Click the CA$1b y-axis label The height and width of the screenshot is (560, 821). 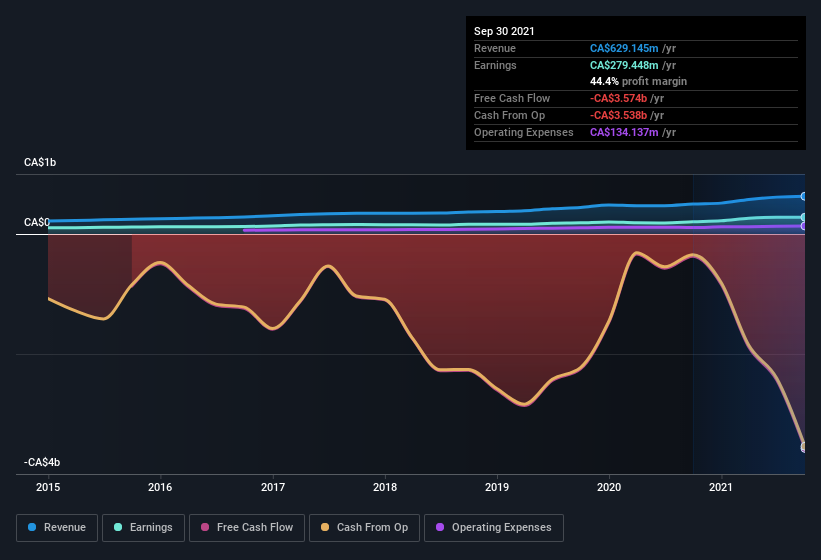[x=40, y=162]
